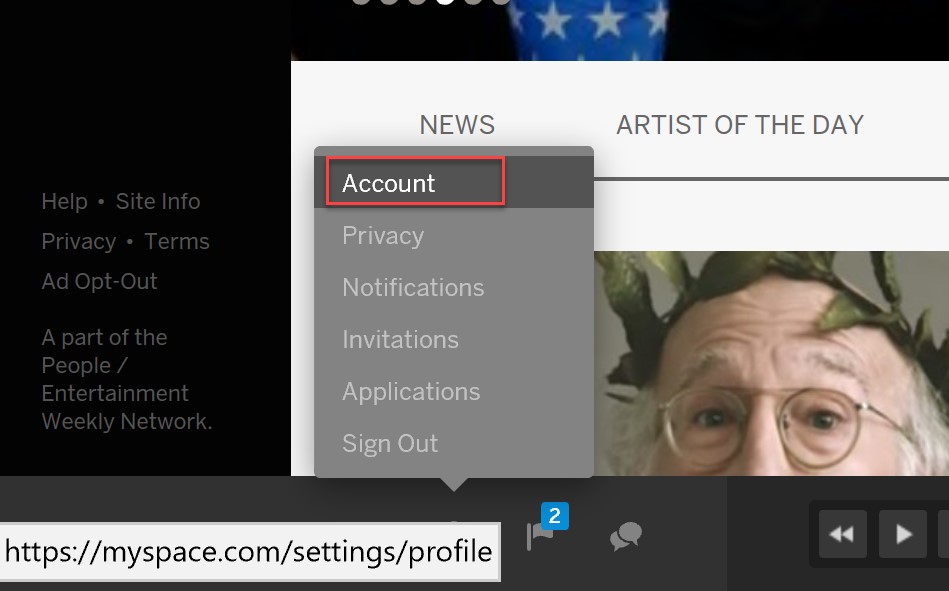Screen dimensions: 949x591
Task: Open the Ad Opt-Out link
Action: pyautogui.click(x=99, y=282)
